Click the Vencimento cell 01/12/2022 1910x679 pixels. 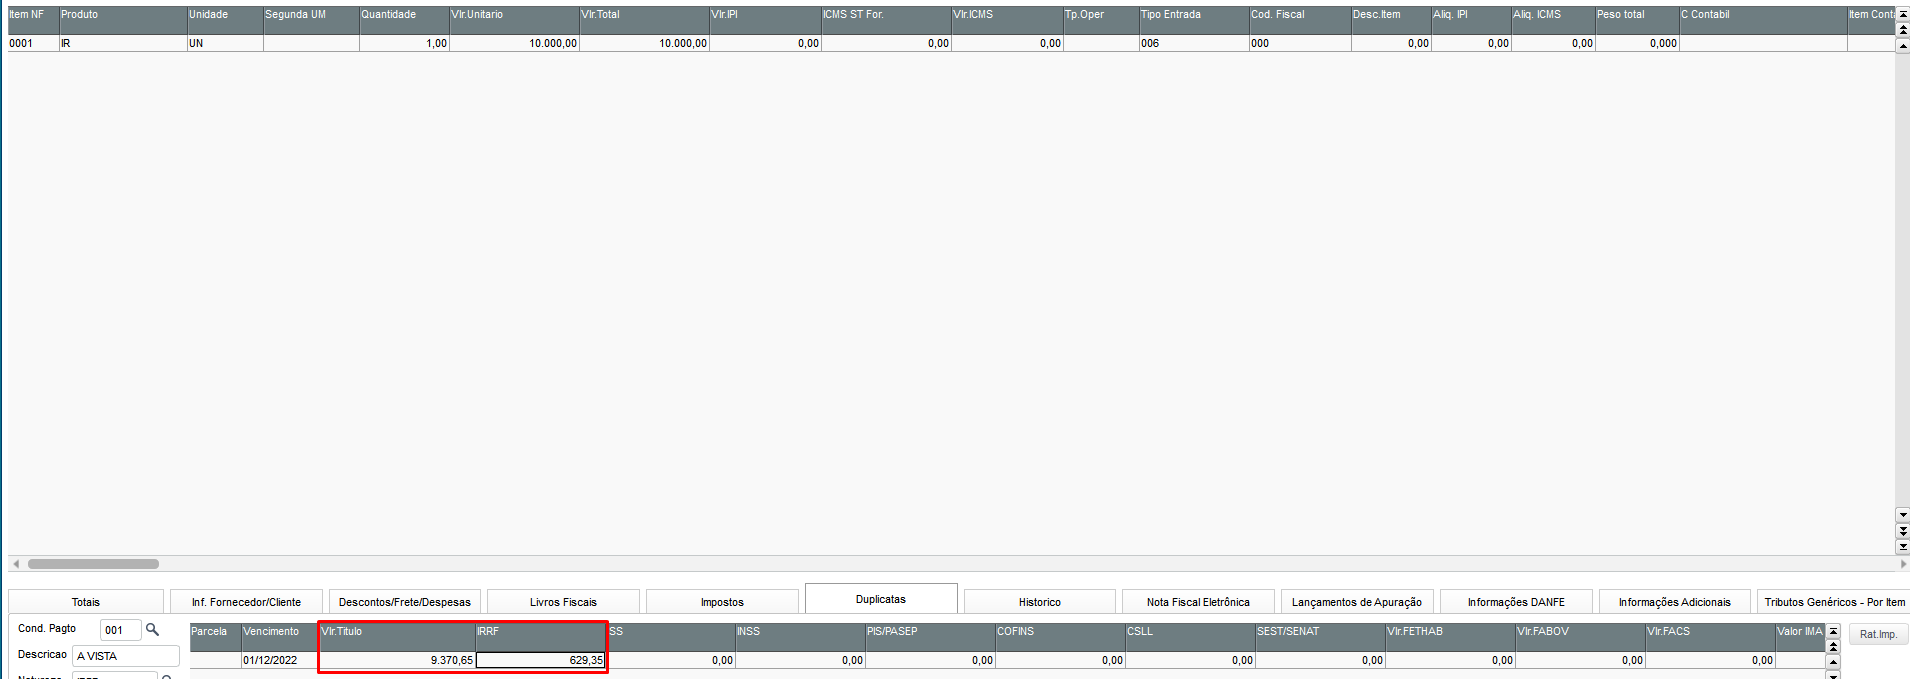pos(280,660)
